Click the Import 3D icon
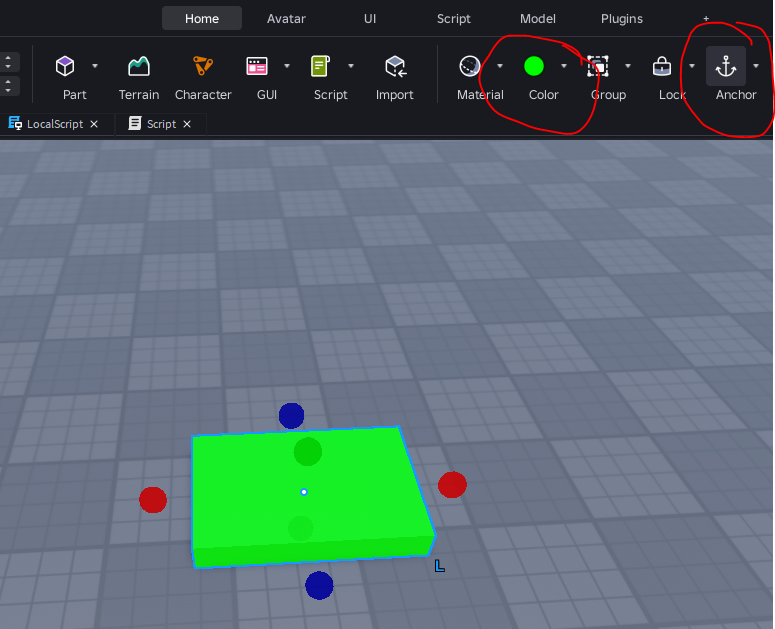This screenshot has height=629, width=775. (394, 66)
